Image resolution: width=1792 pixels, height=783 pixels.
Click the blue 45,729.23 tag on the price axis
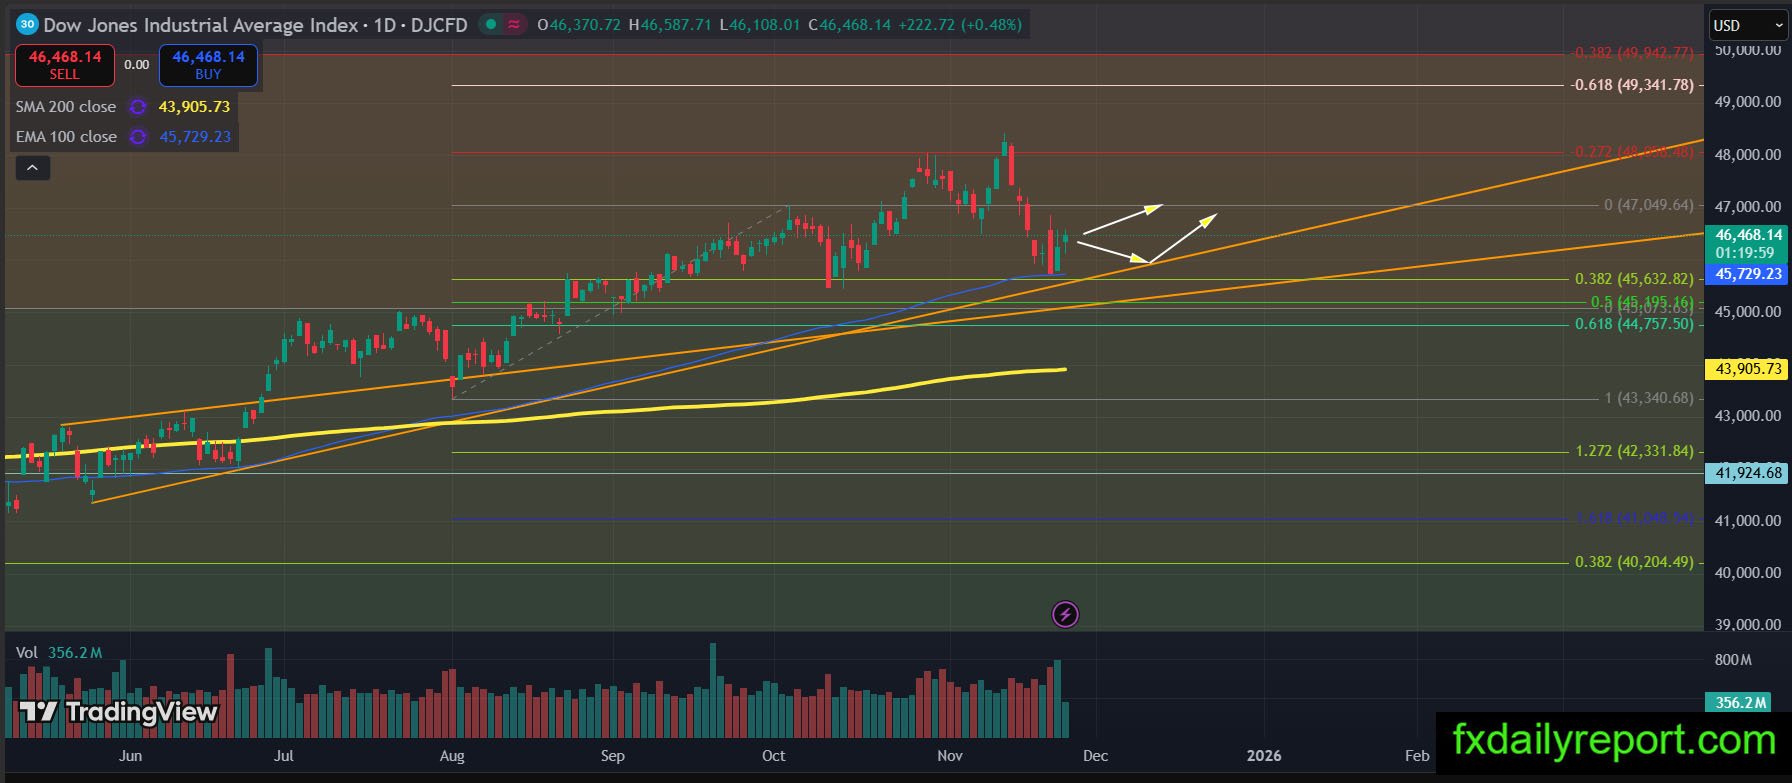point(1747,273)
